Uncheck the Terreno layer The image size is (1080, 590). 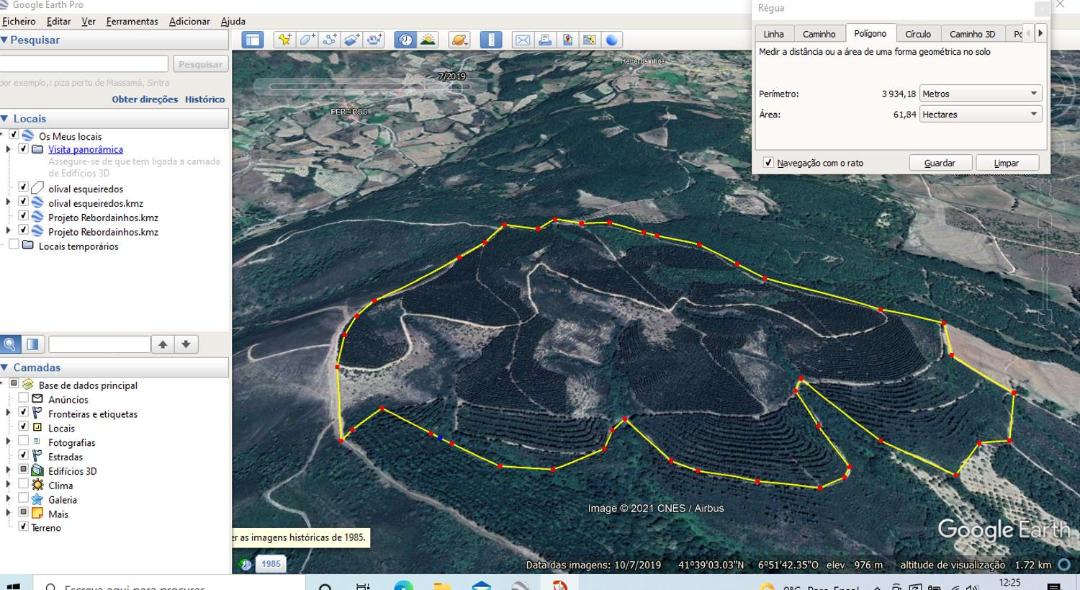(x=23, y=527)
